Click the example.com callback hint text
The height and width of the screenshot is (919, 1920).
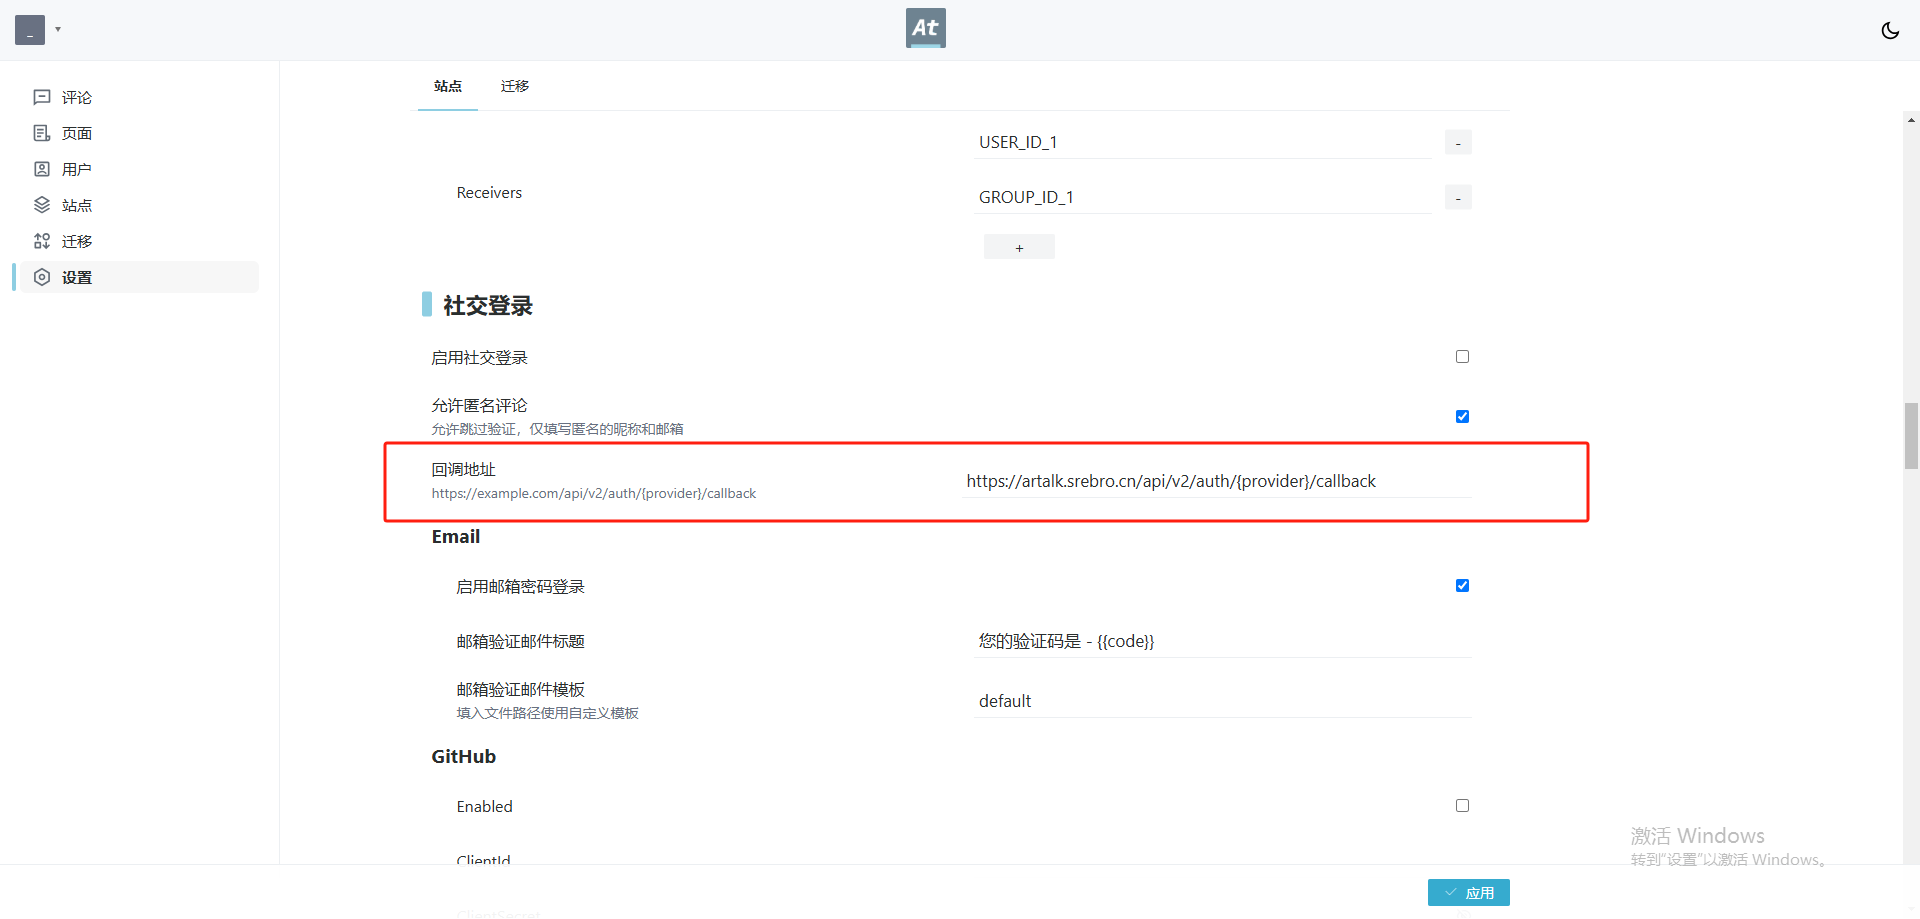click(594, 493)
